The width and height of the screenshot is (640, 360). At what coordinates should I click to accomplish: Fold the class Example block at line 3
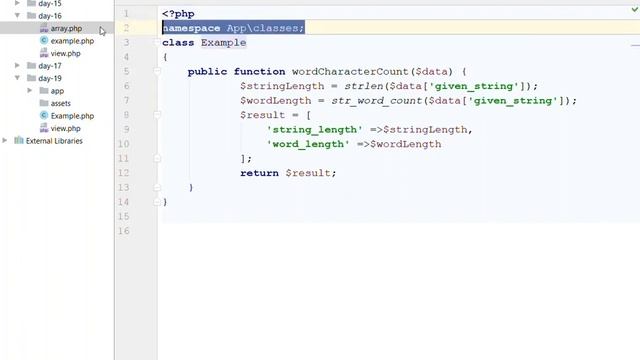[x=157, y=42]
